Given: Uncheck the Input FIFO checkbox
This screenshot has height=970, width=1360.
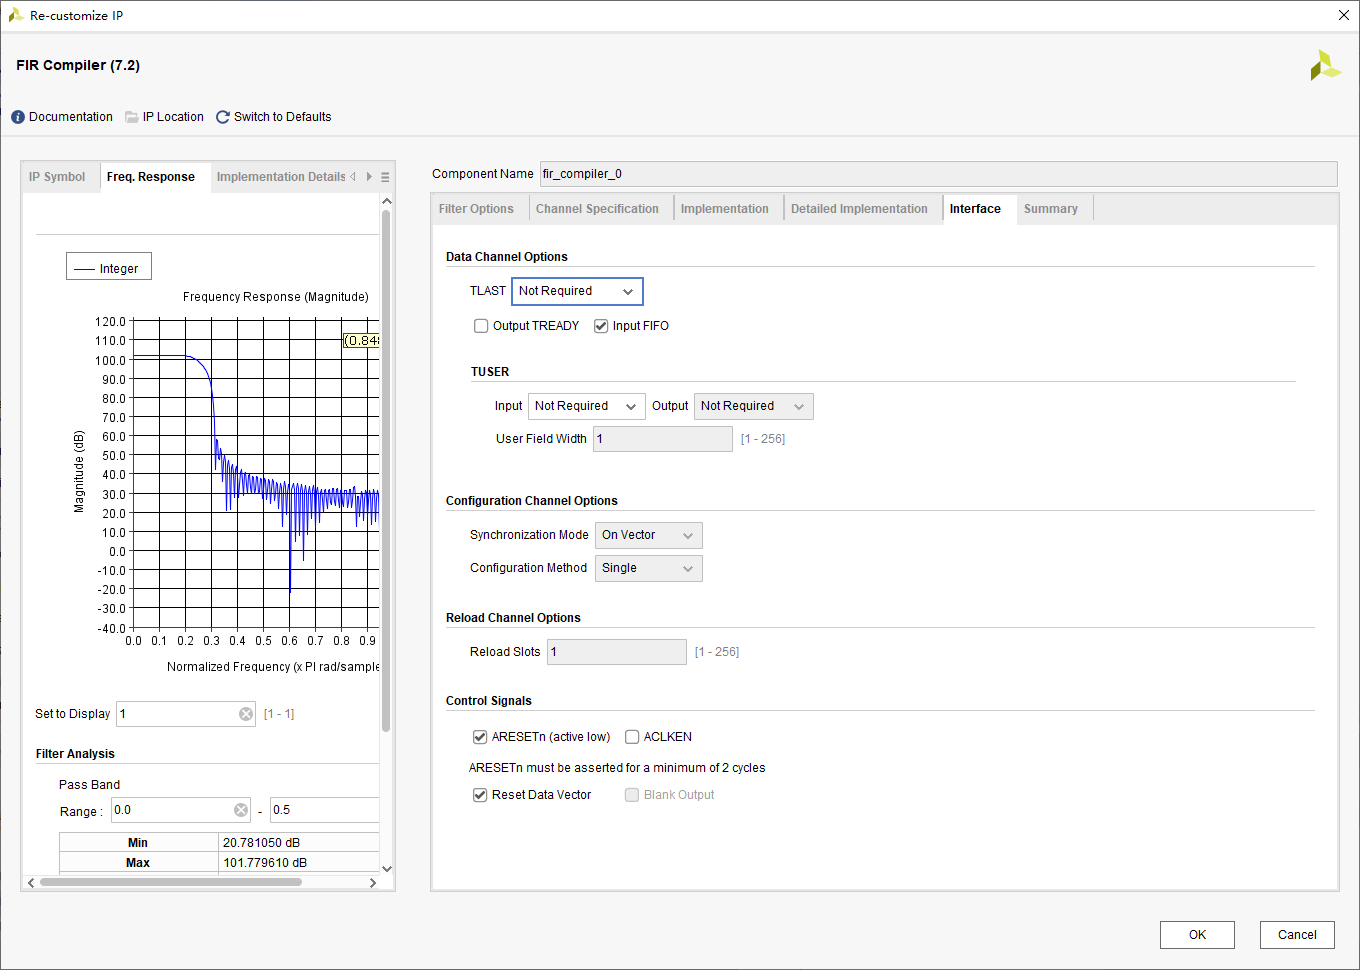Looking at the screenshot, I should 601,326.
